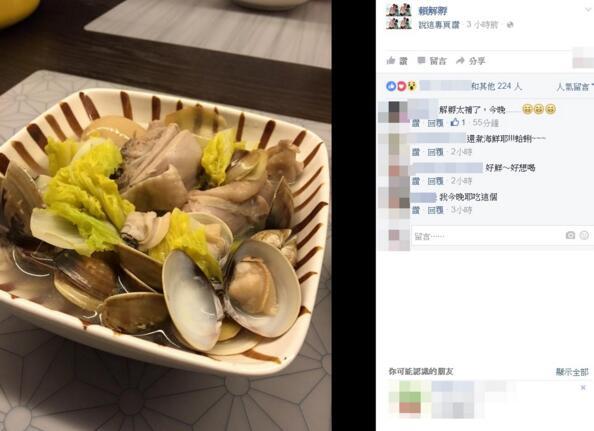Reply to the comment 我今晚耶吃這個
The width and height of the screenshot is (594, 431).
435,210
